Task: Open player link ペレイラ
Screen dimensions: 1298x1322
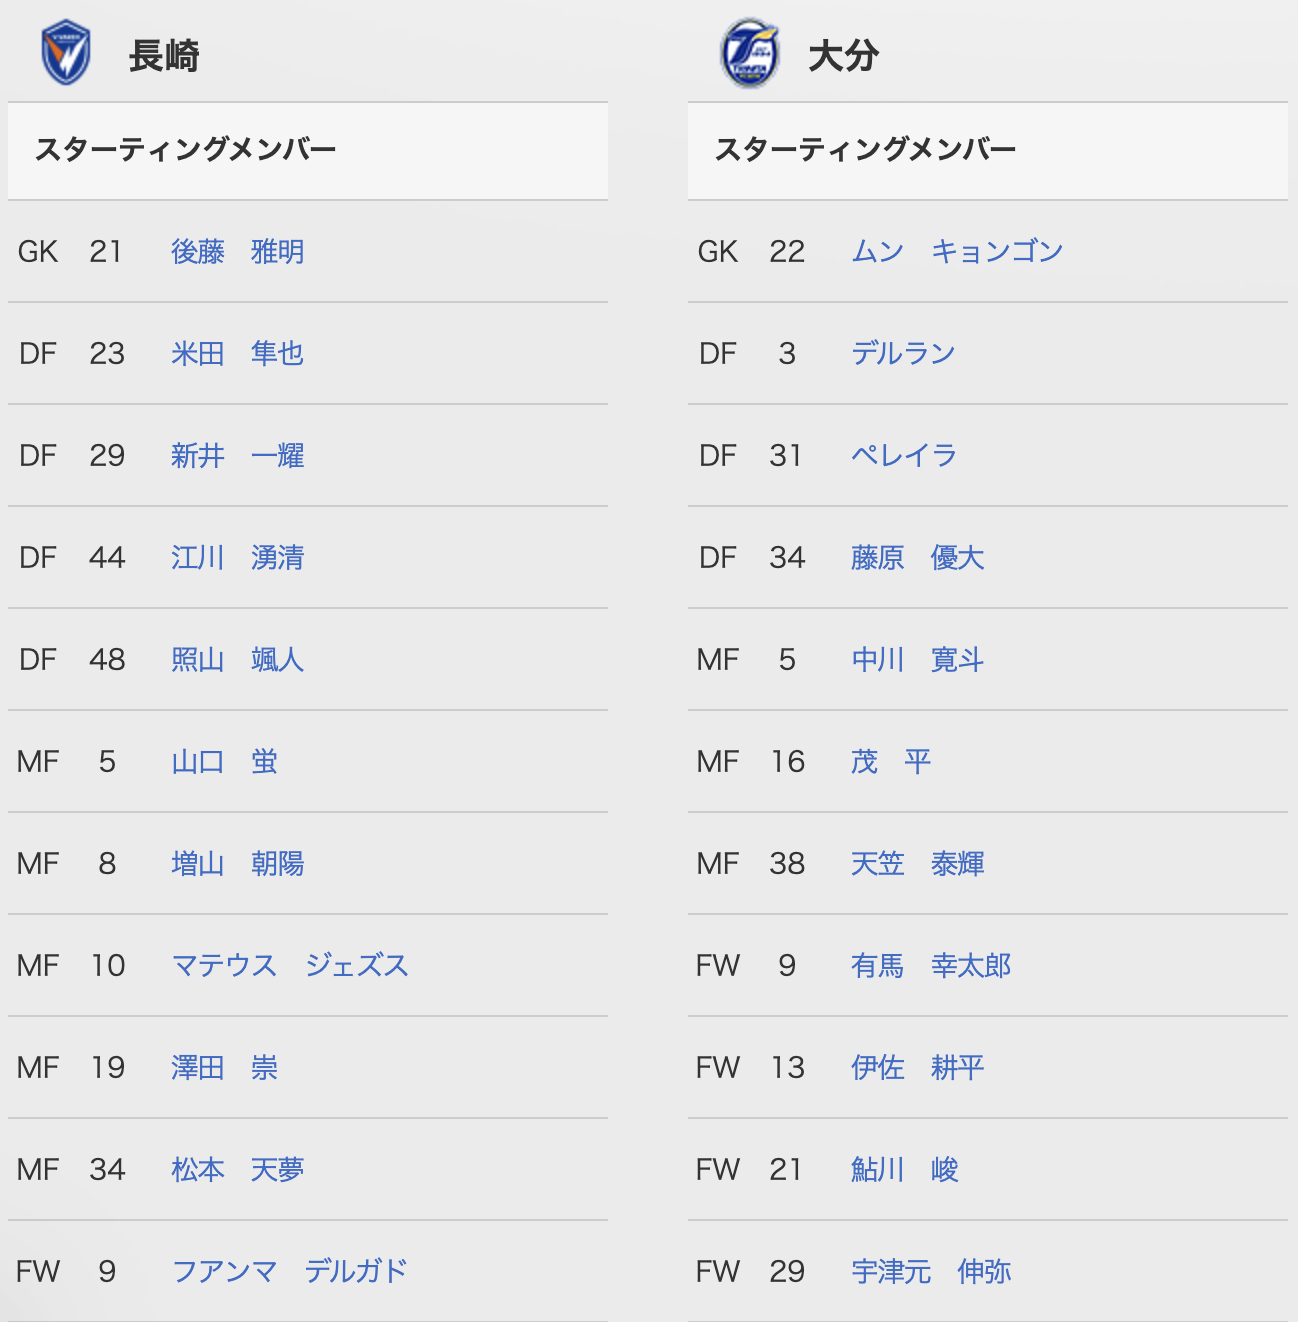Action: pos(904,455)
